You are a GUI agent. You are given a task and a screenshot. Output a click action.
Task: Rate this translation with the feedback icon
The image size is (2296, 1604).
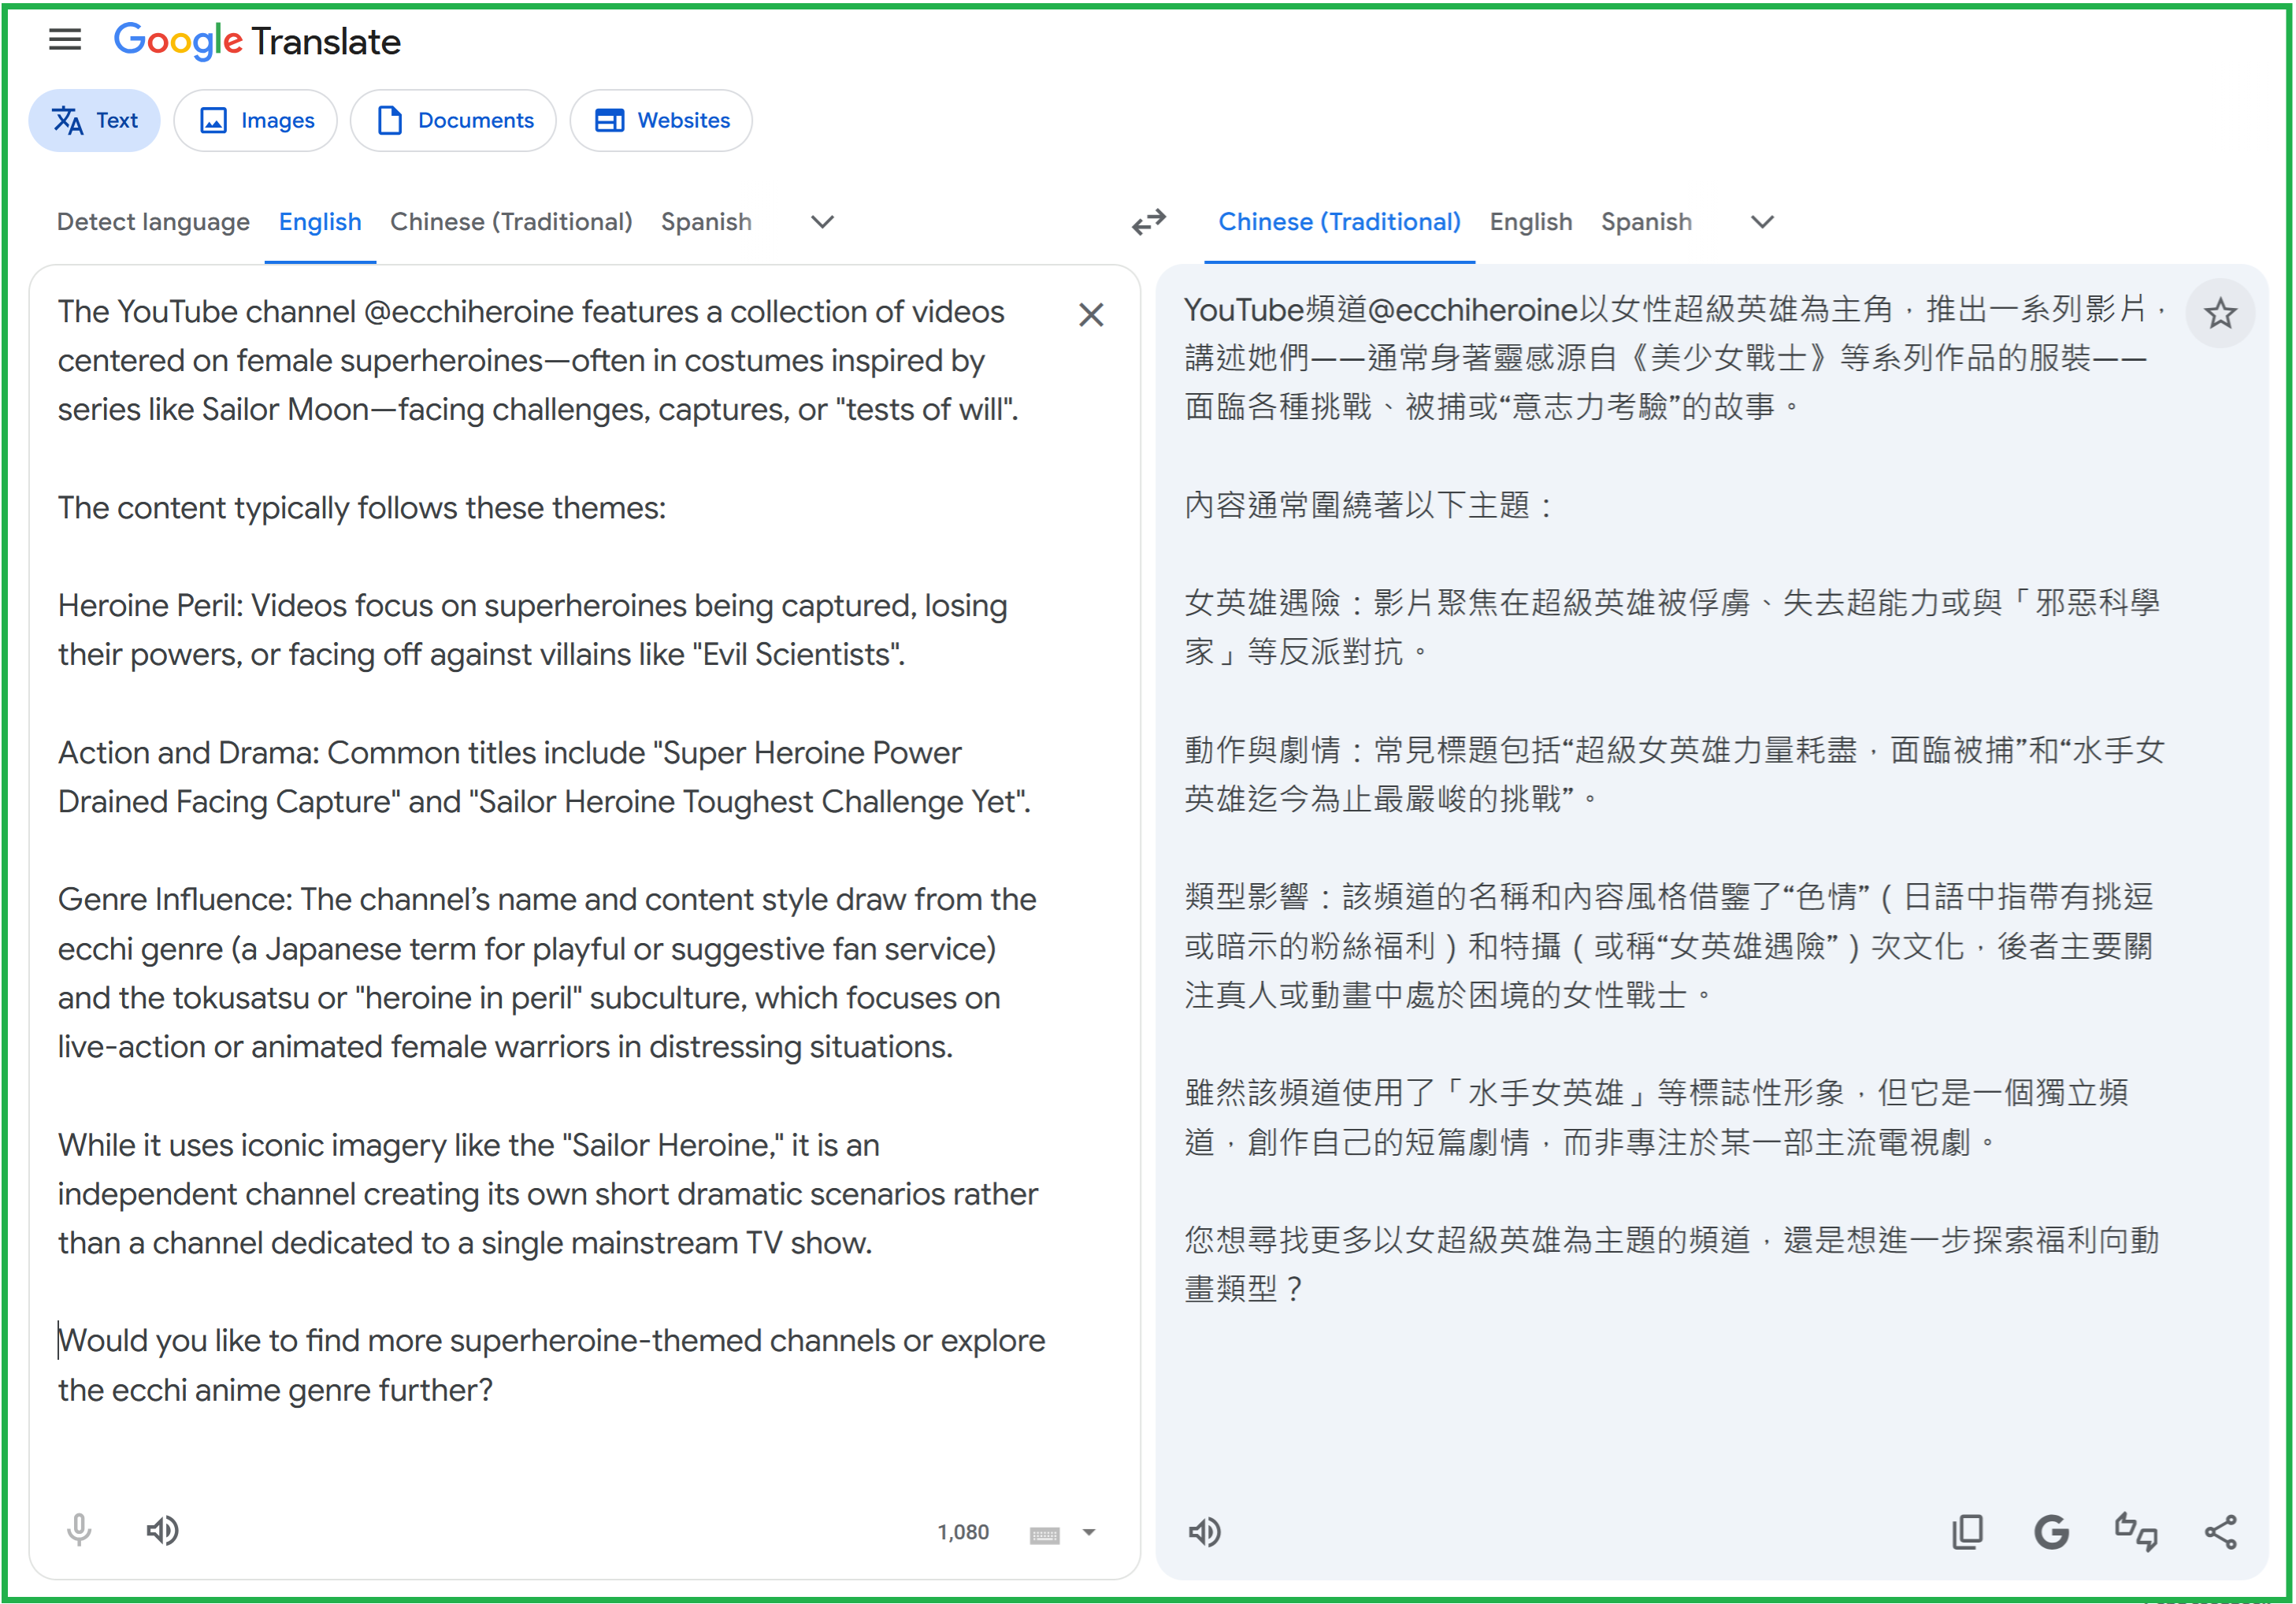point(2136,1531)
